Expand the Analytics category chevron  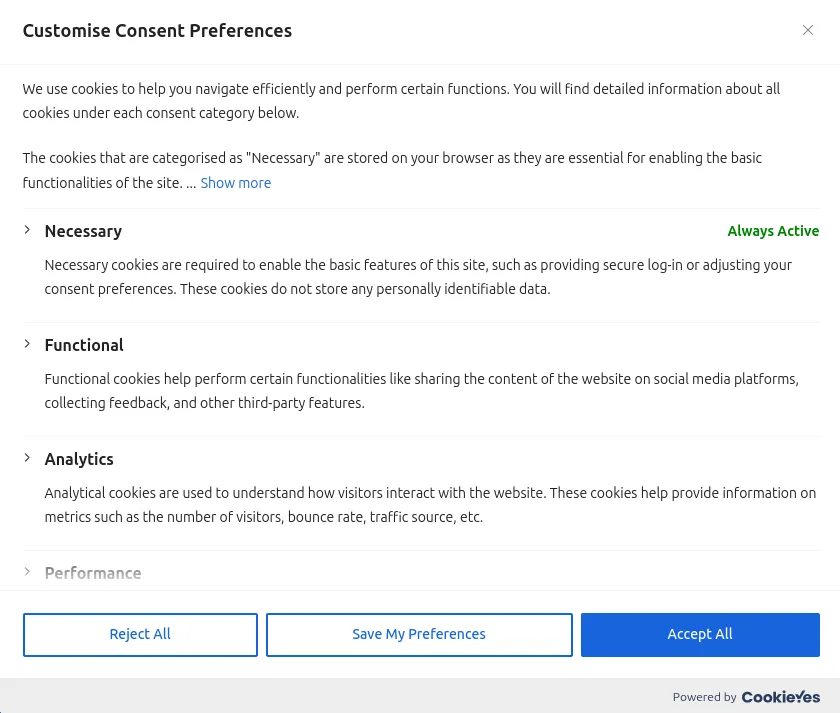27,458
